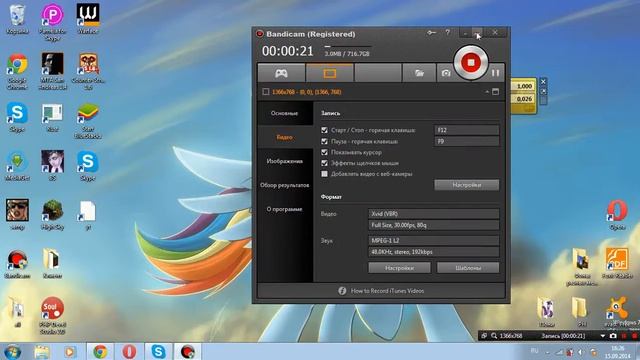Open the Обзор результатов tab
This screenshot has width=640, height=360.
click(285, 185)
